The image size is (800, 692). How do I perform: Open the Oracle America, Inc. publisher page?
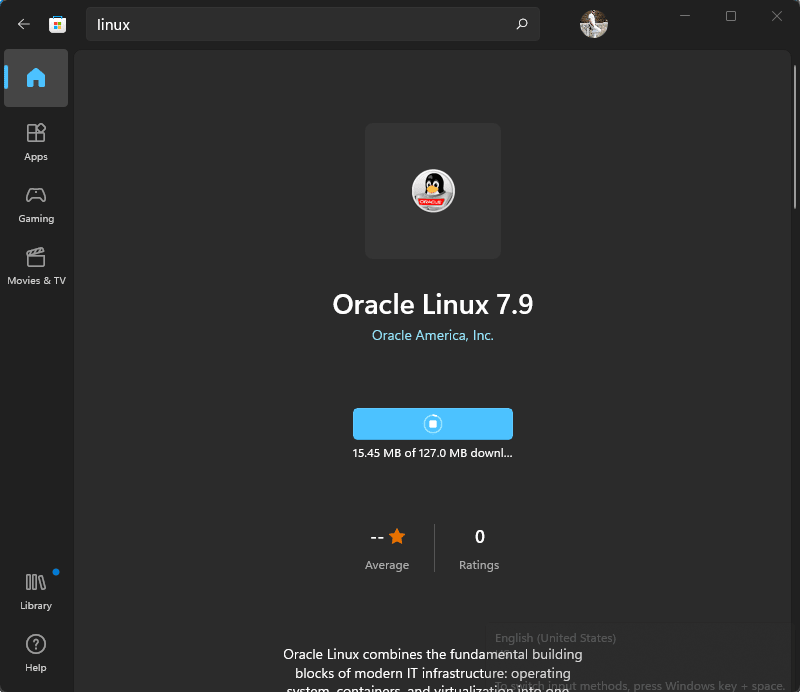432,335
